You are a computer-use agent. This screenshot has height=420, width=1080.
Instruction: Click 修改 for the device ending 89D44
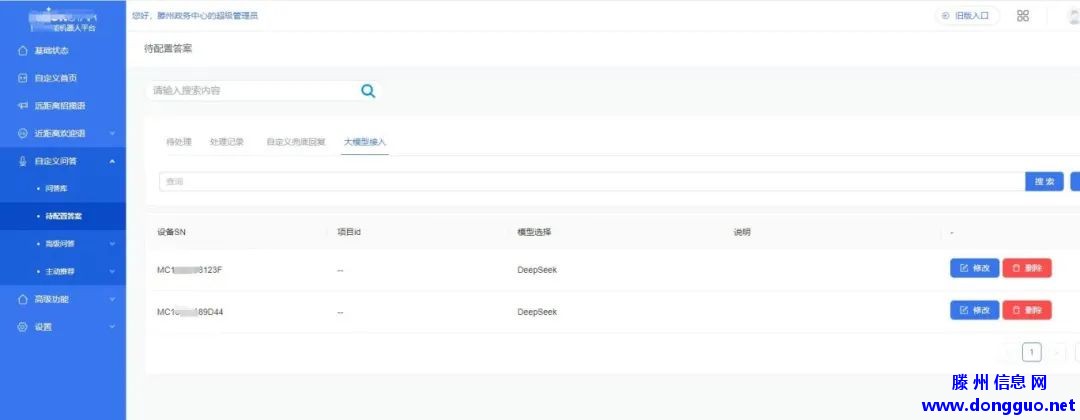pyautogui.click(x=975, y=311)
